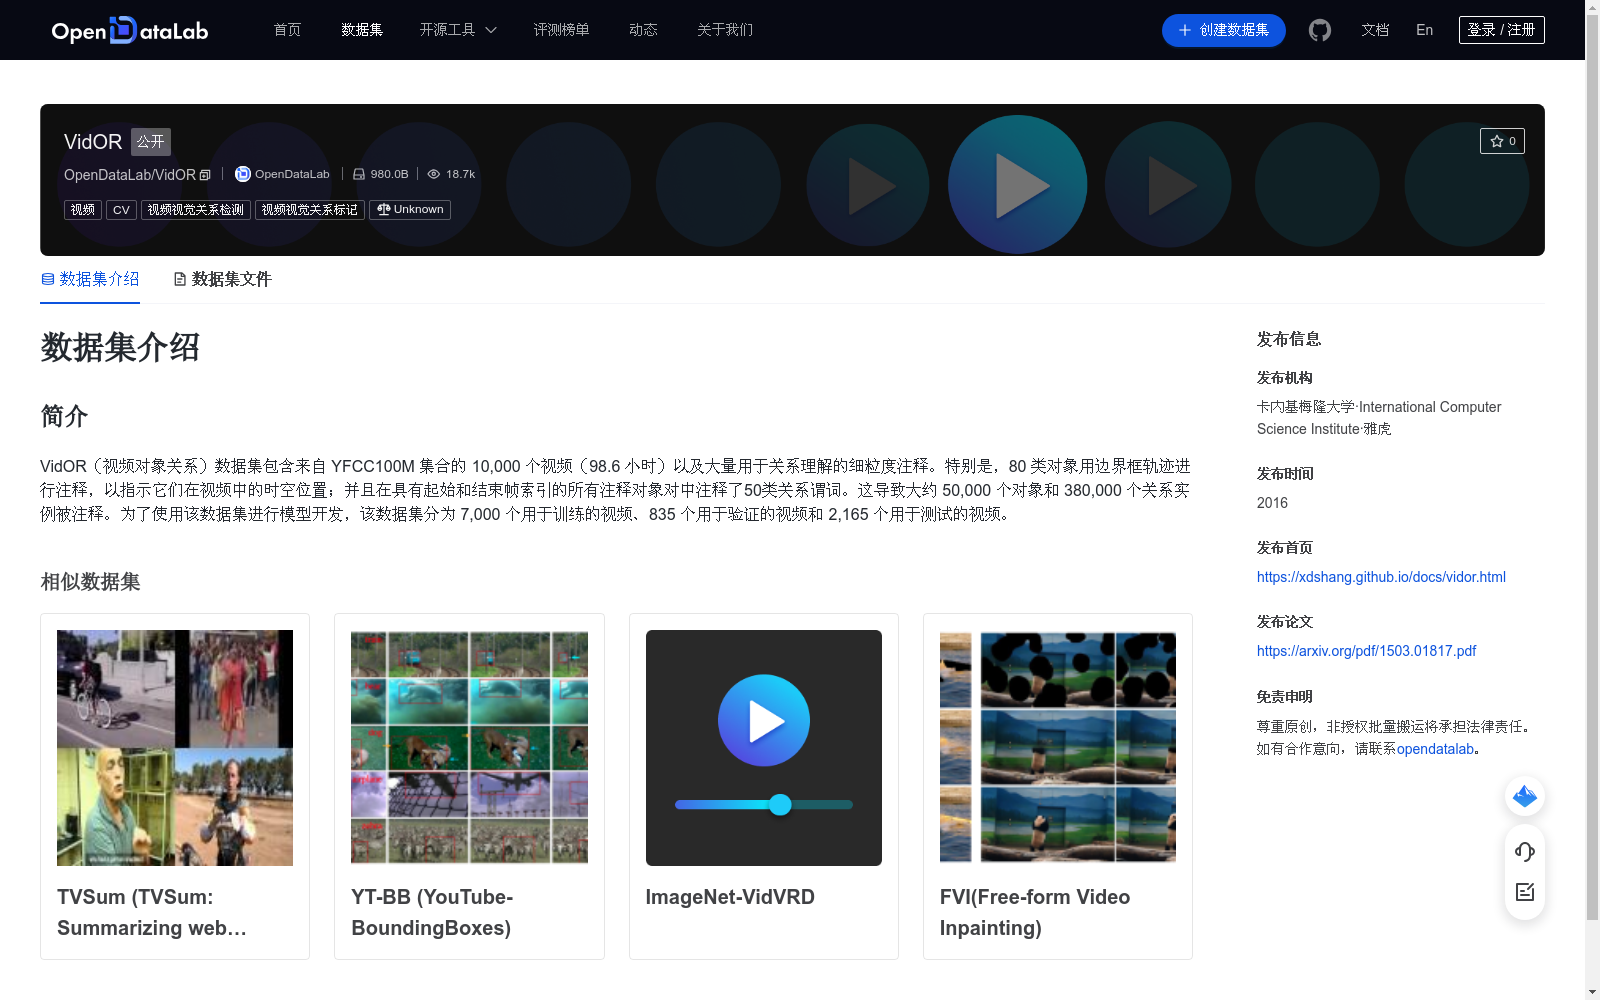This screenshot has height=1000, width=1600.
Task: Click the OpenDataLab logo
Action: 129,30
